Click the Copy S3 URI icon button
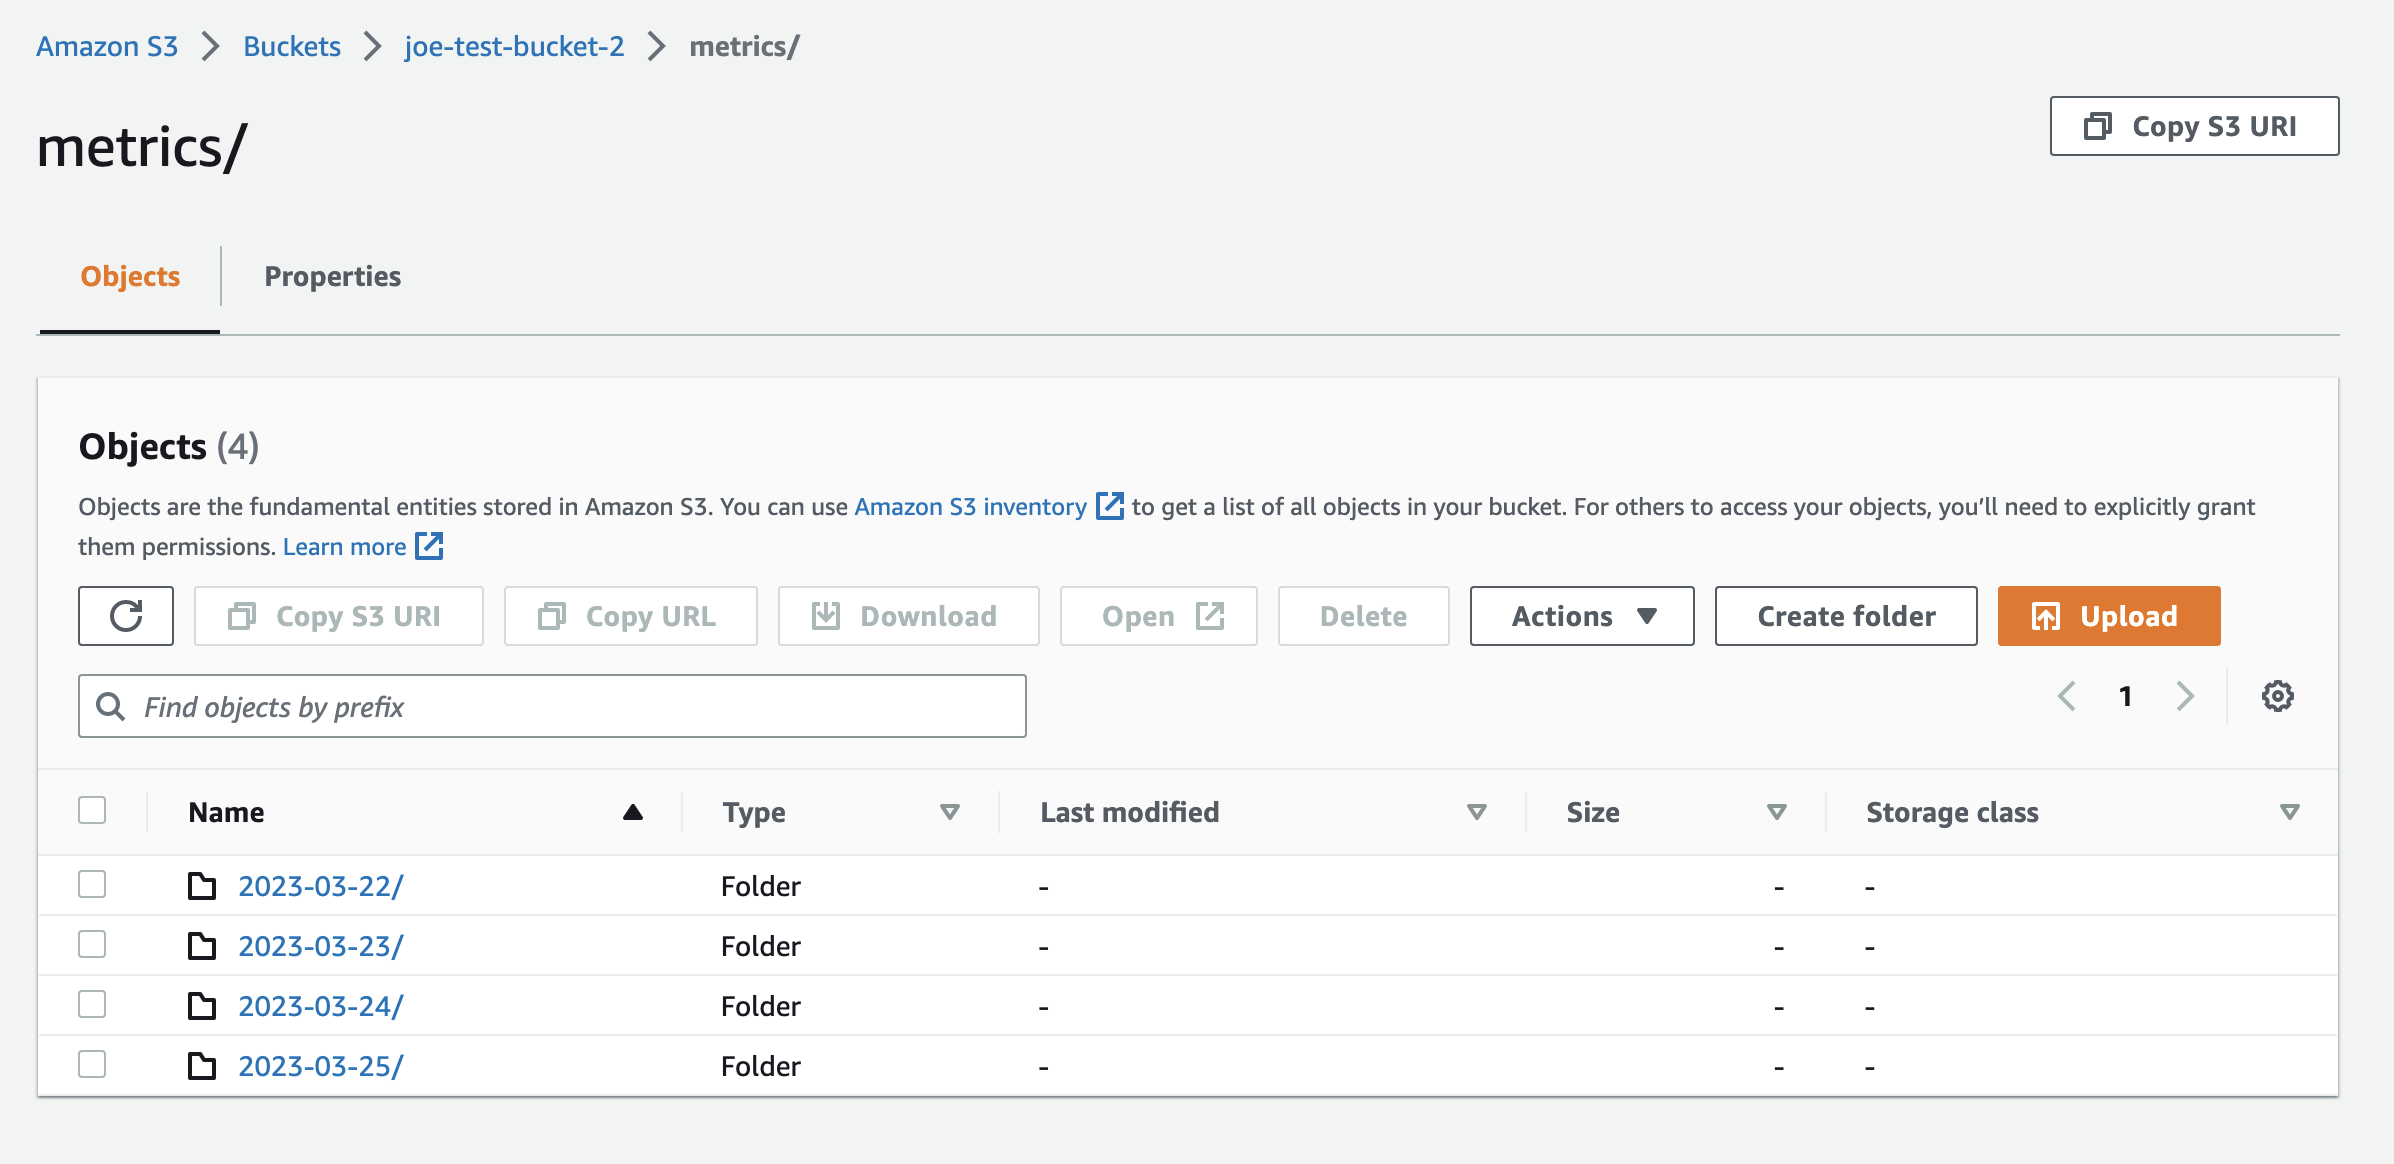This screenshot has width=2394, height=1164. tap(240, 616)
